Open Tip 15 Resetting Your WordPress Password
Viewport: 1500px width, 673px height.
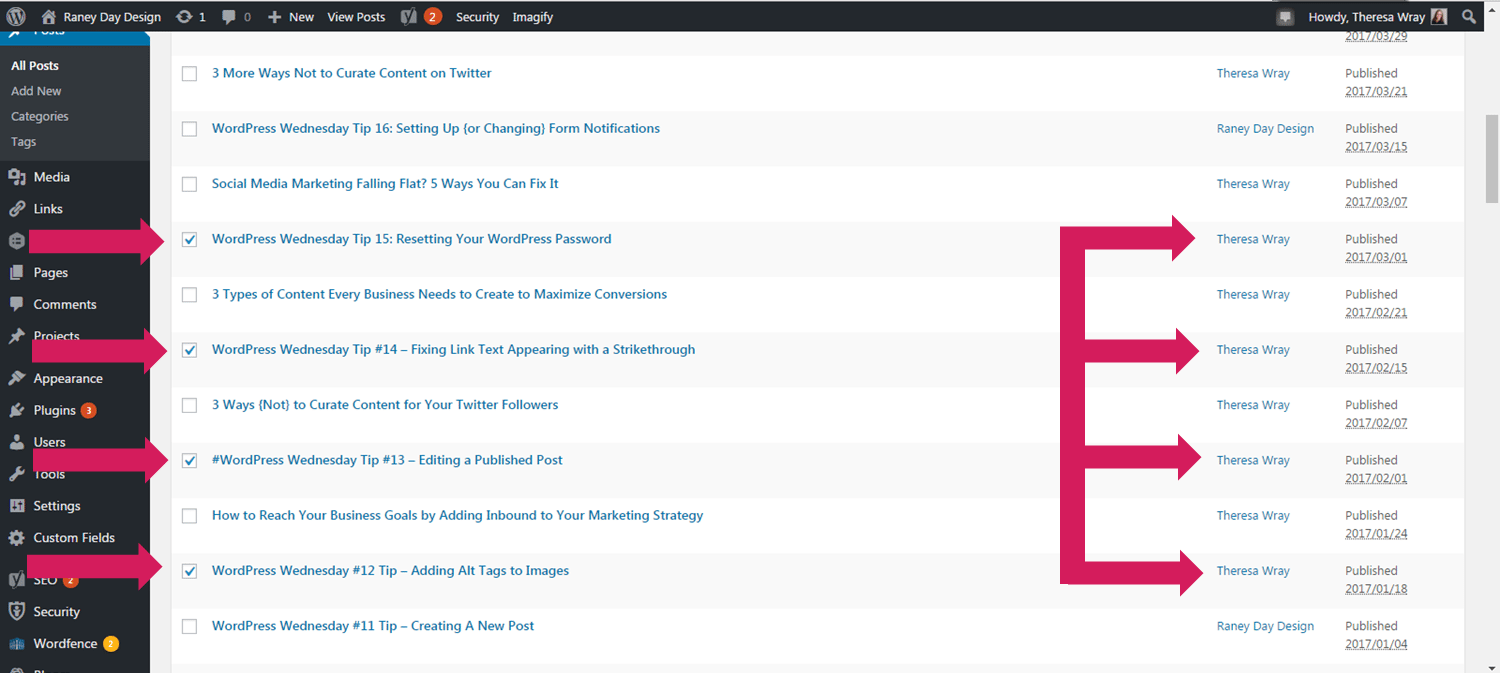click(x=412, y=239)
